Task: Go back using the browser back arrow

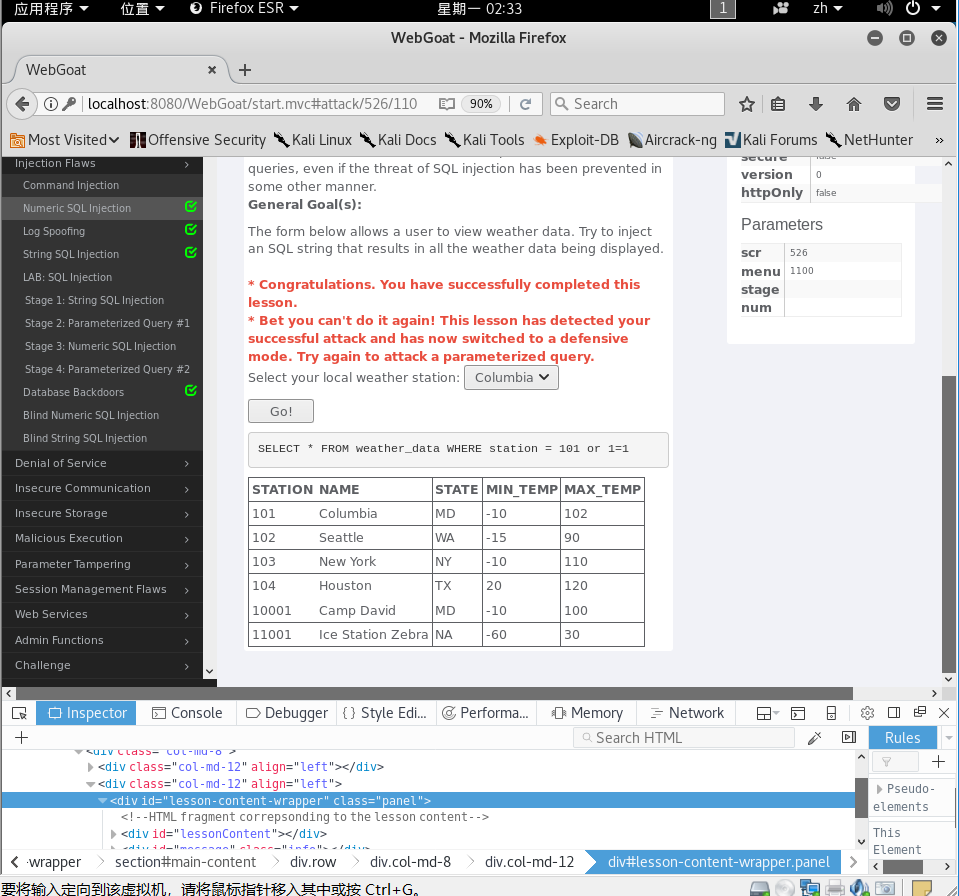Action: click(22, 104)
